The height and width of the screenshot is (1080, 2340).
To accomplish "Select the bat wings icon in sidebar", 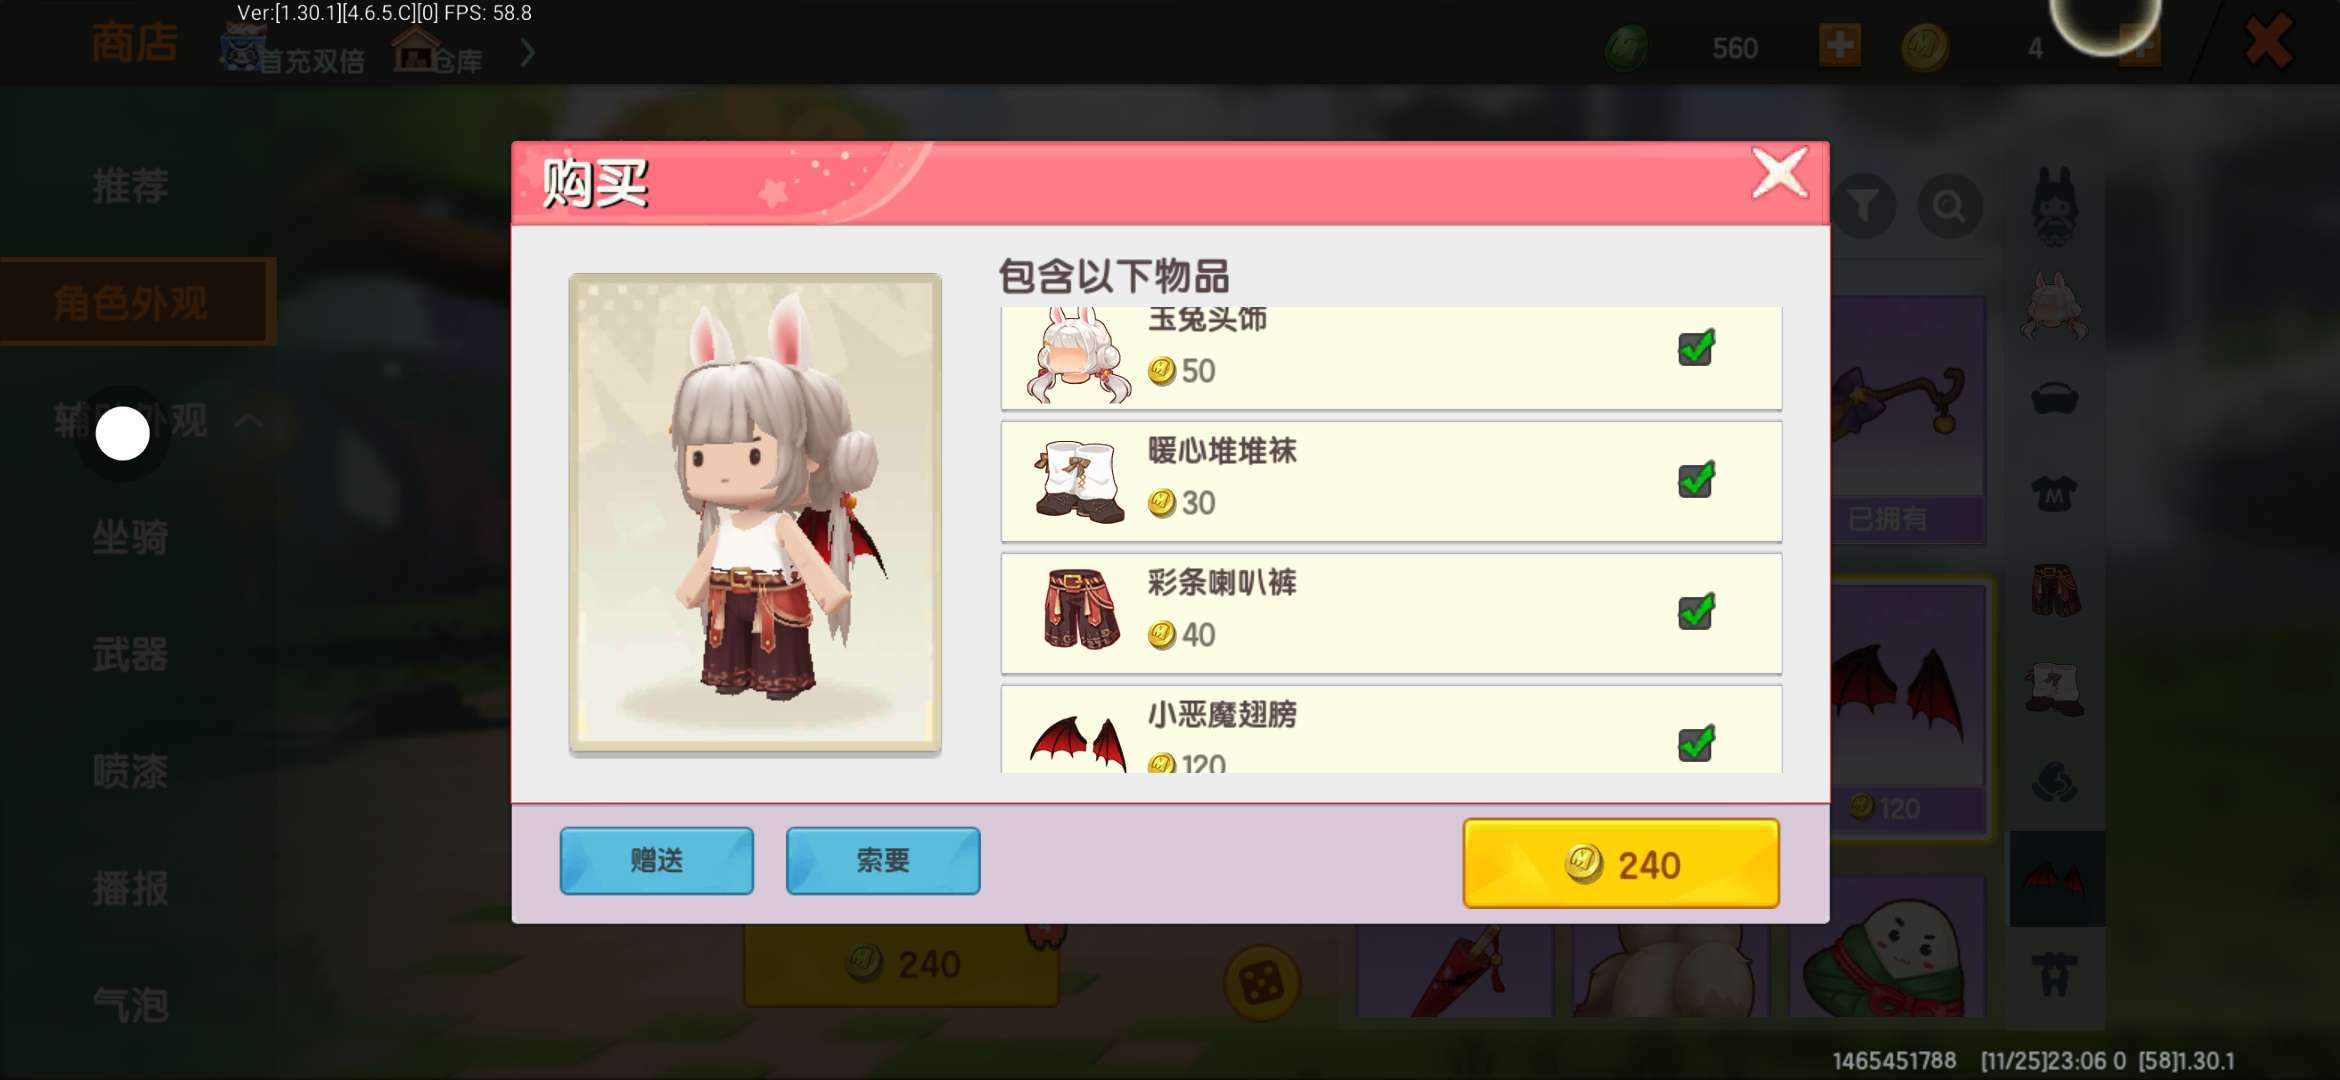I will click(x=2055, y=880).
